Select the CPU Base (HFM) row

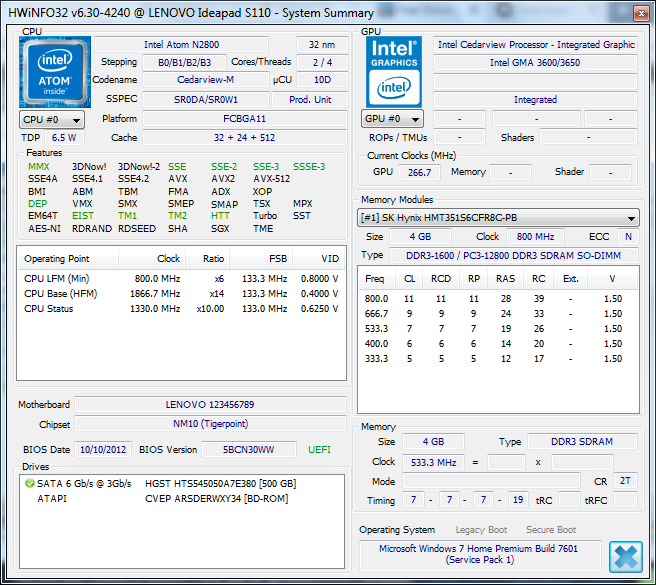[x=181, y=294]
